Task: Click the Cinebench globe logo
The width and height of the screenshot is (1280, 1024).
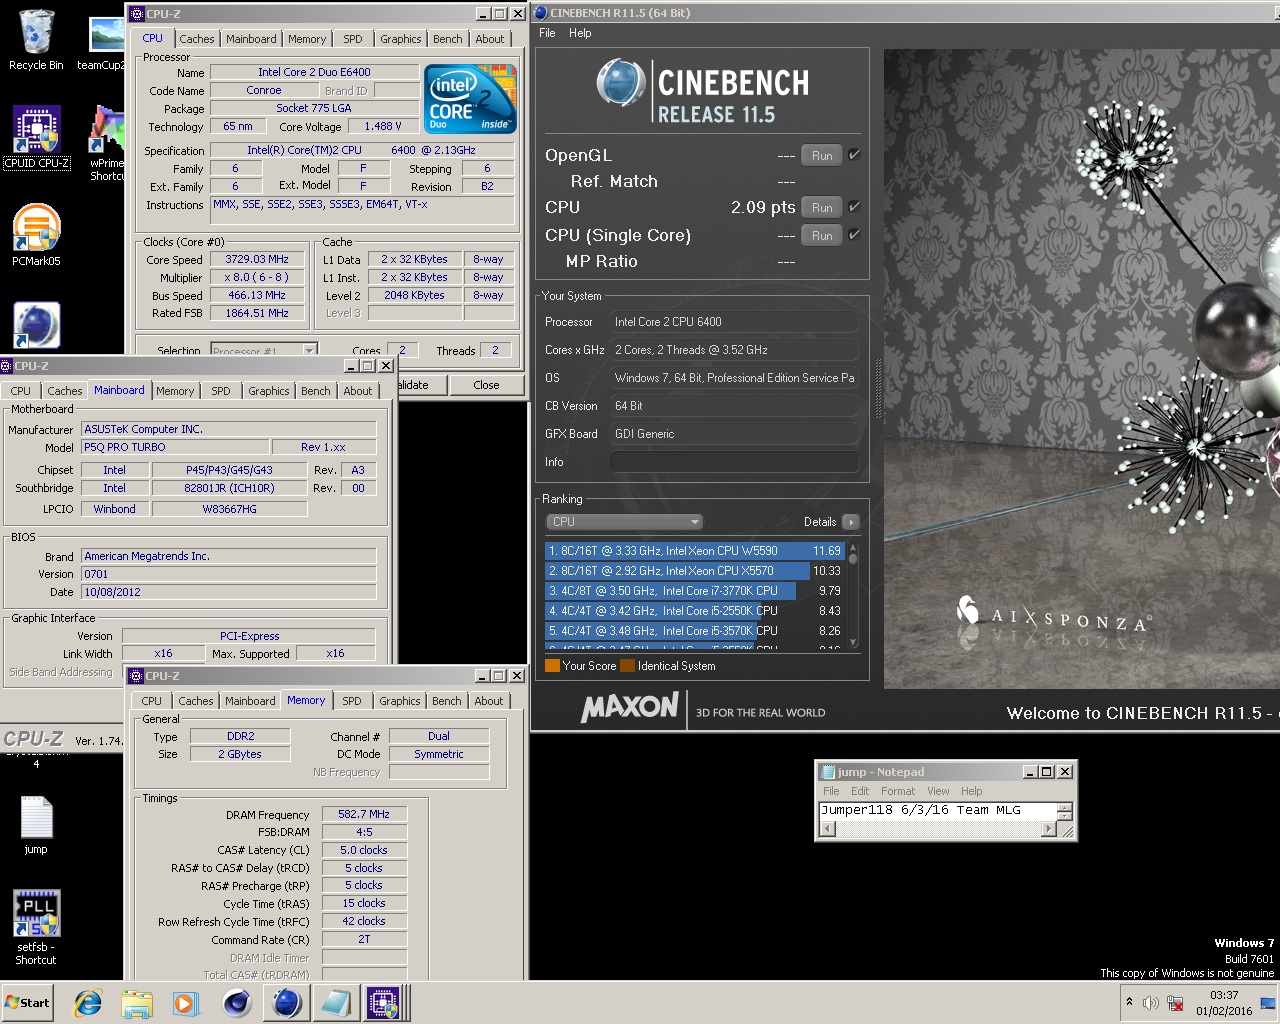Action: point(620,83)
